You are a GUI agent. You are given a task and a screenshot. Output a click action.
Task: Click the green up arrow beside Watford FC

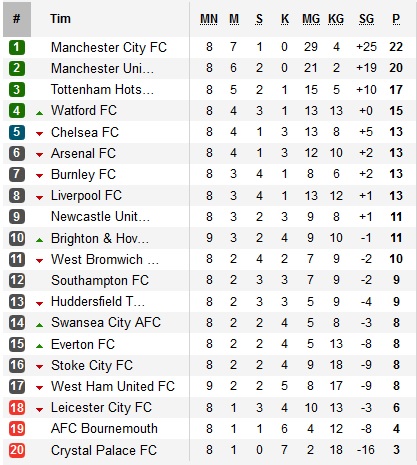[39, 113]
